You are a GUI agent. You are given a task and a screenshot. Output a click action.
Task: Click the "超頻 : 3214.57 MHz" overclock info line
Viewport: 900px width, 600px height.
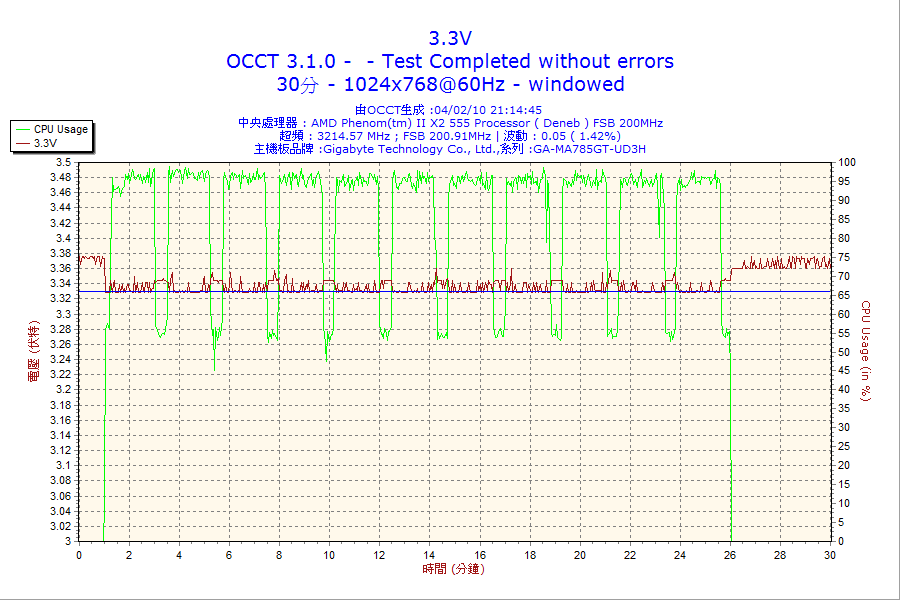[x=450, y=136]
